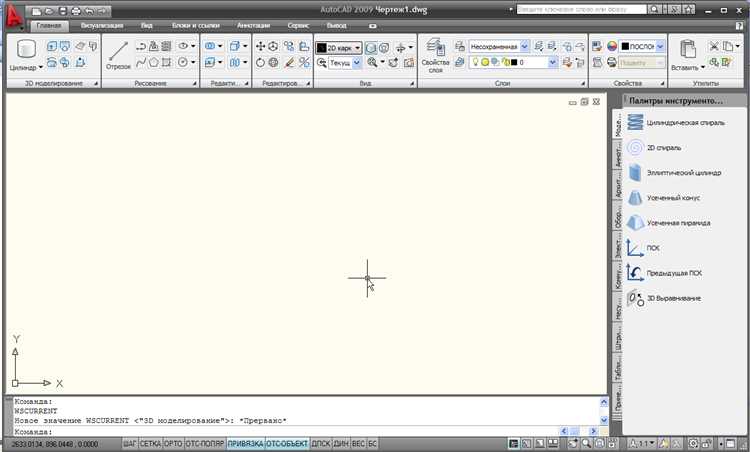This screenshot has height=452, width=750.
Task: Toggle ДИН dynamic input
Action: coord(341,444)
